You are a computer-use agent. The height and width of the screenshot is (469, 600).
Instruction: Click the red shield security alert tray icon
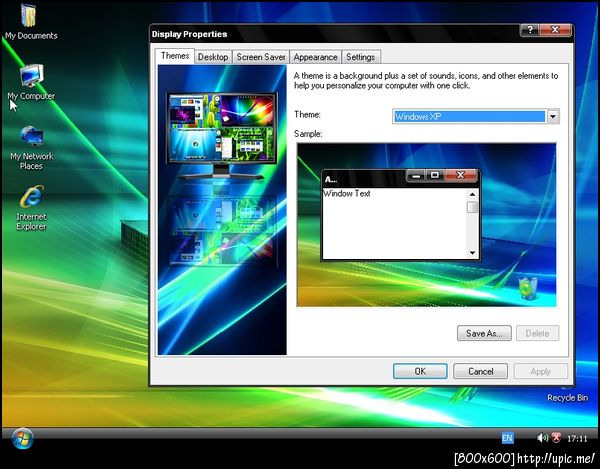(556, 438)
